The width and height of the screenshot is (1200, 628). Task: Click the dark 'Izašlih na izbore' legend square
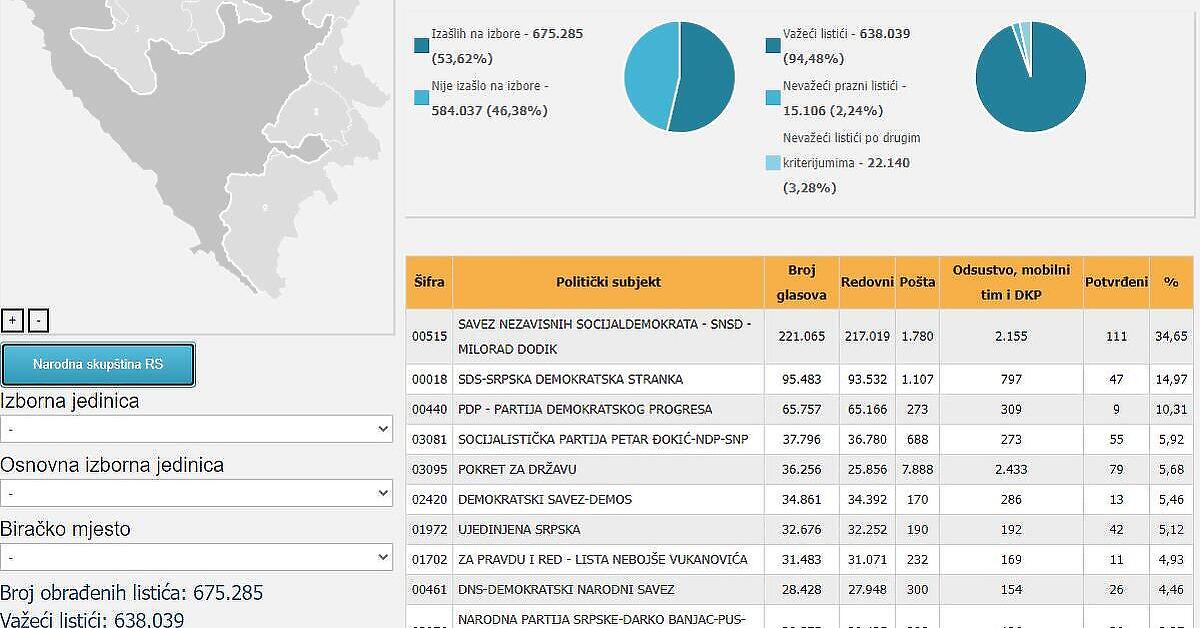pos(421,44)
